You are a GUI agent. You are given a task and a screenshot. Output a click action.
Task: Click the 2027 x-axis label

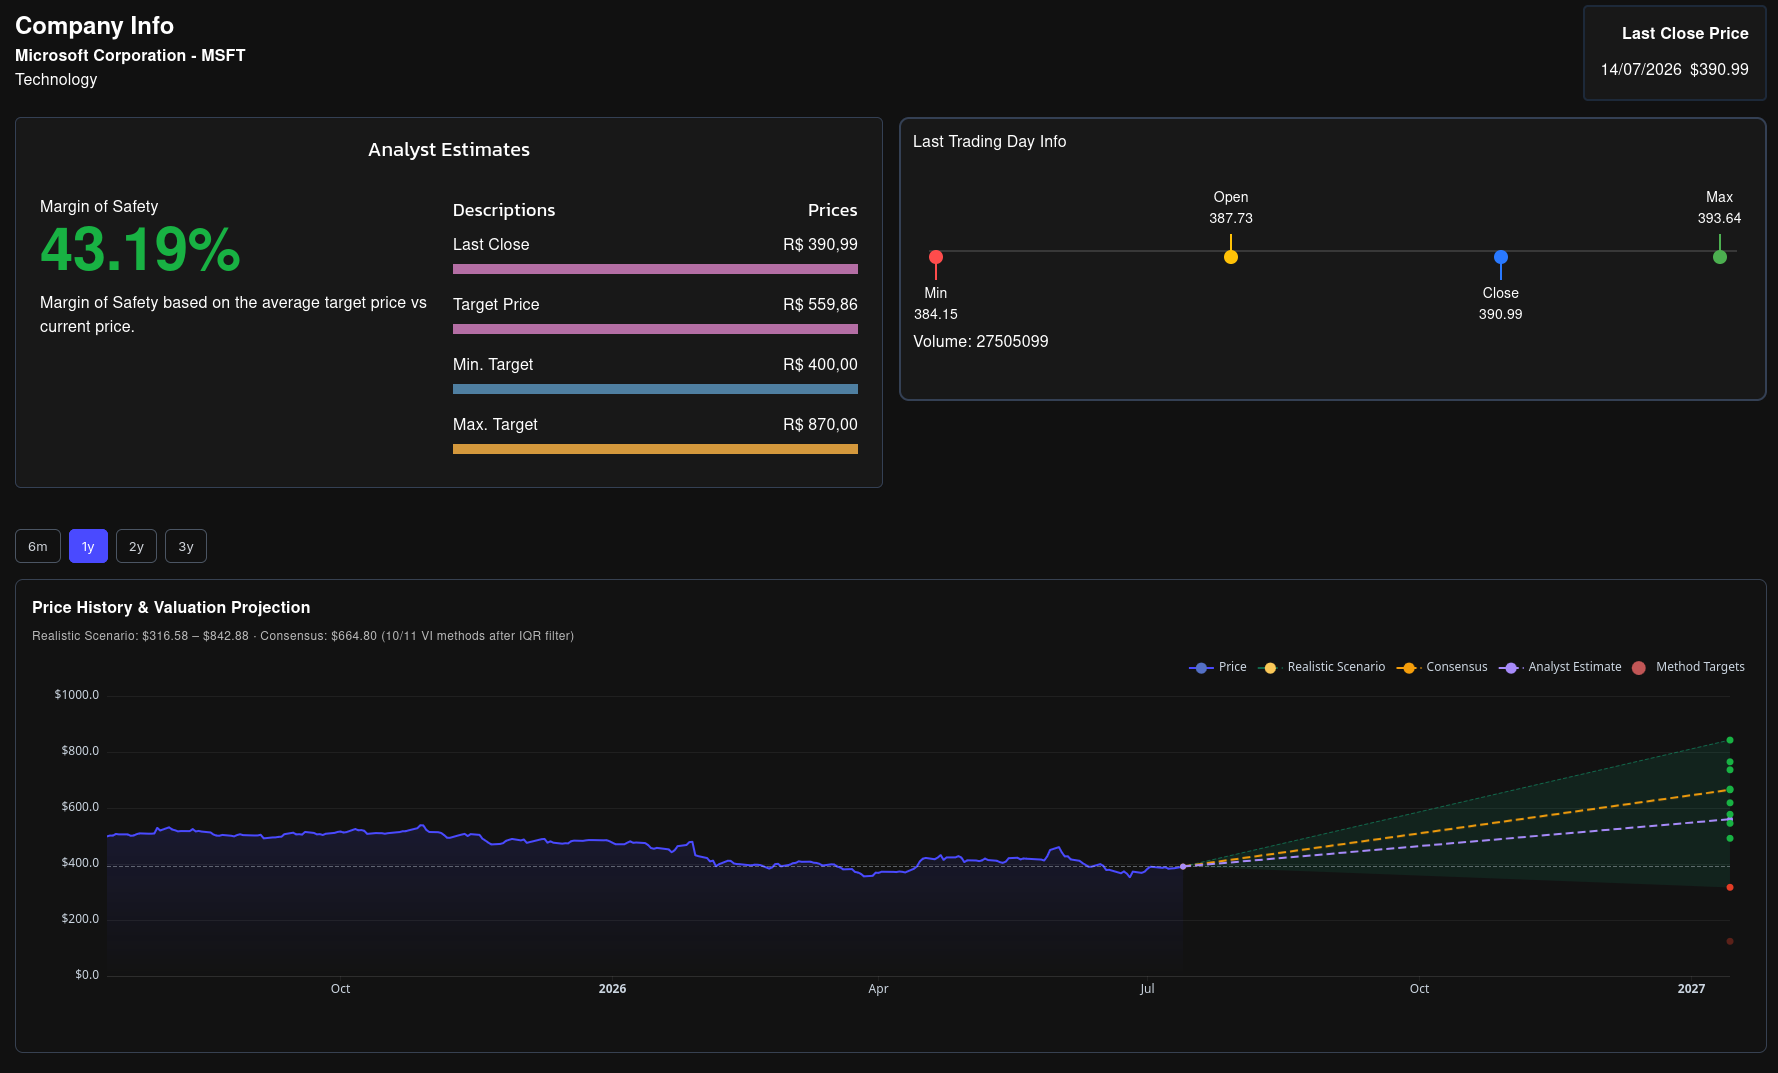point(1691,989)
